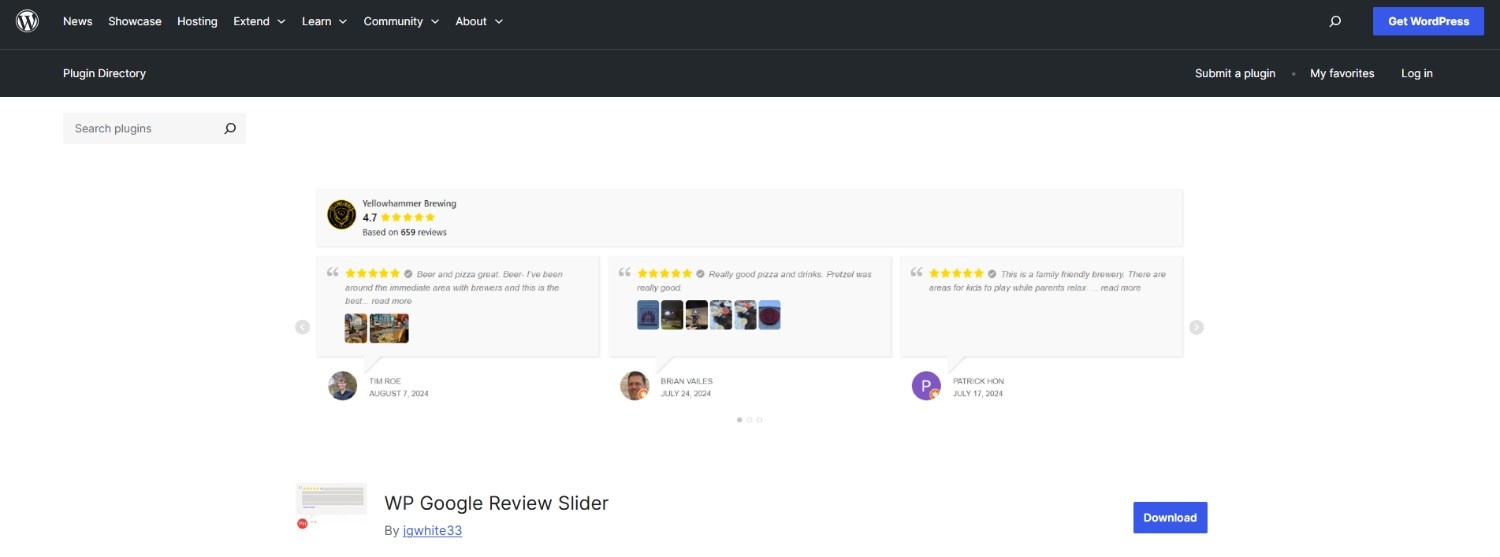Open the Plugin Directory link
Screen dimensions: 1500x557
(x=104, y=73)
